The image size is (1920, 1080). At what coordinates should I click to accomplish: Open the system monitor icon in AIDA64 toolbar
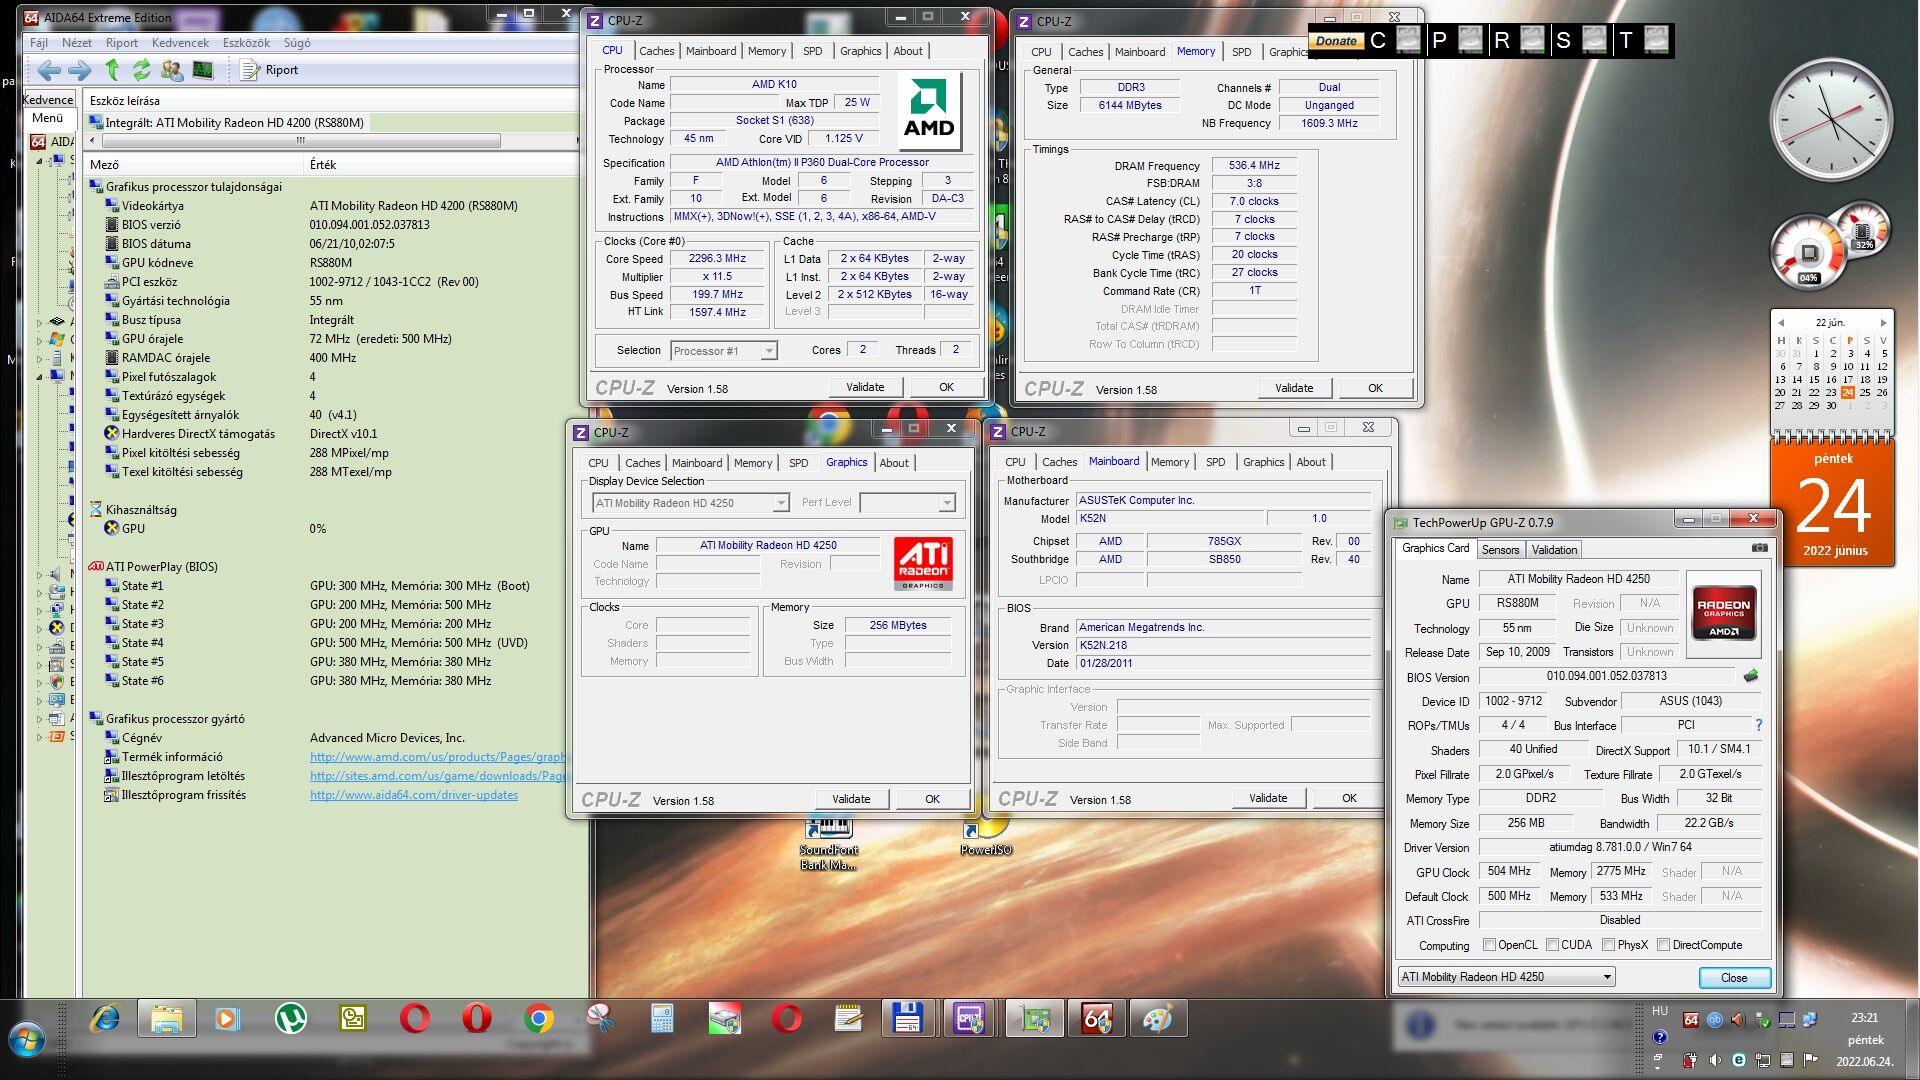pos(203,70)
